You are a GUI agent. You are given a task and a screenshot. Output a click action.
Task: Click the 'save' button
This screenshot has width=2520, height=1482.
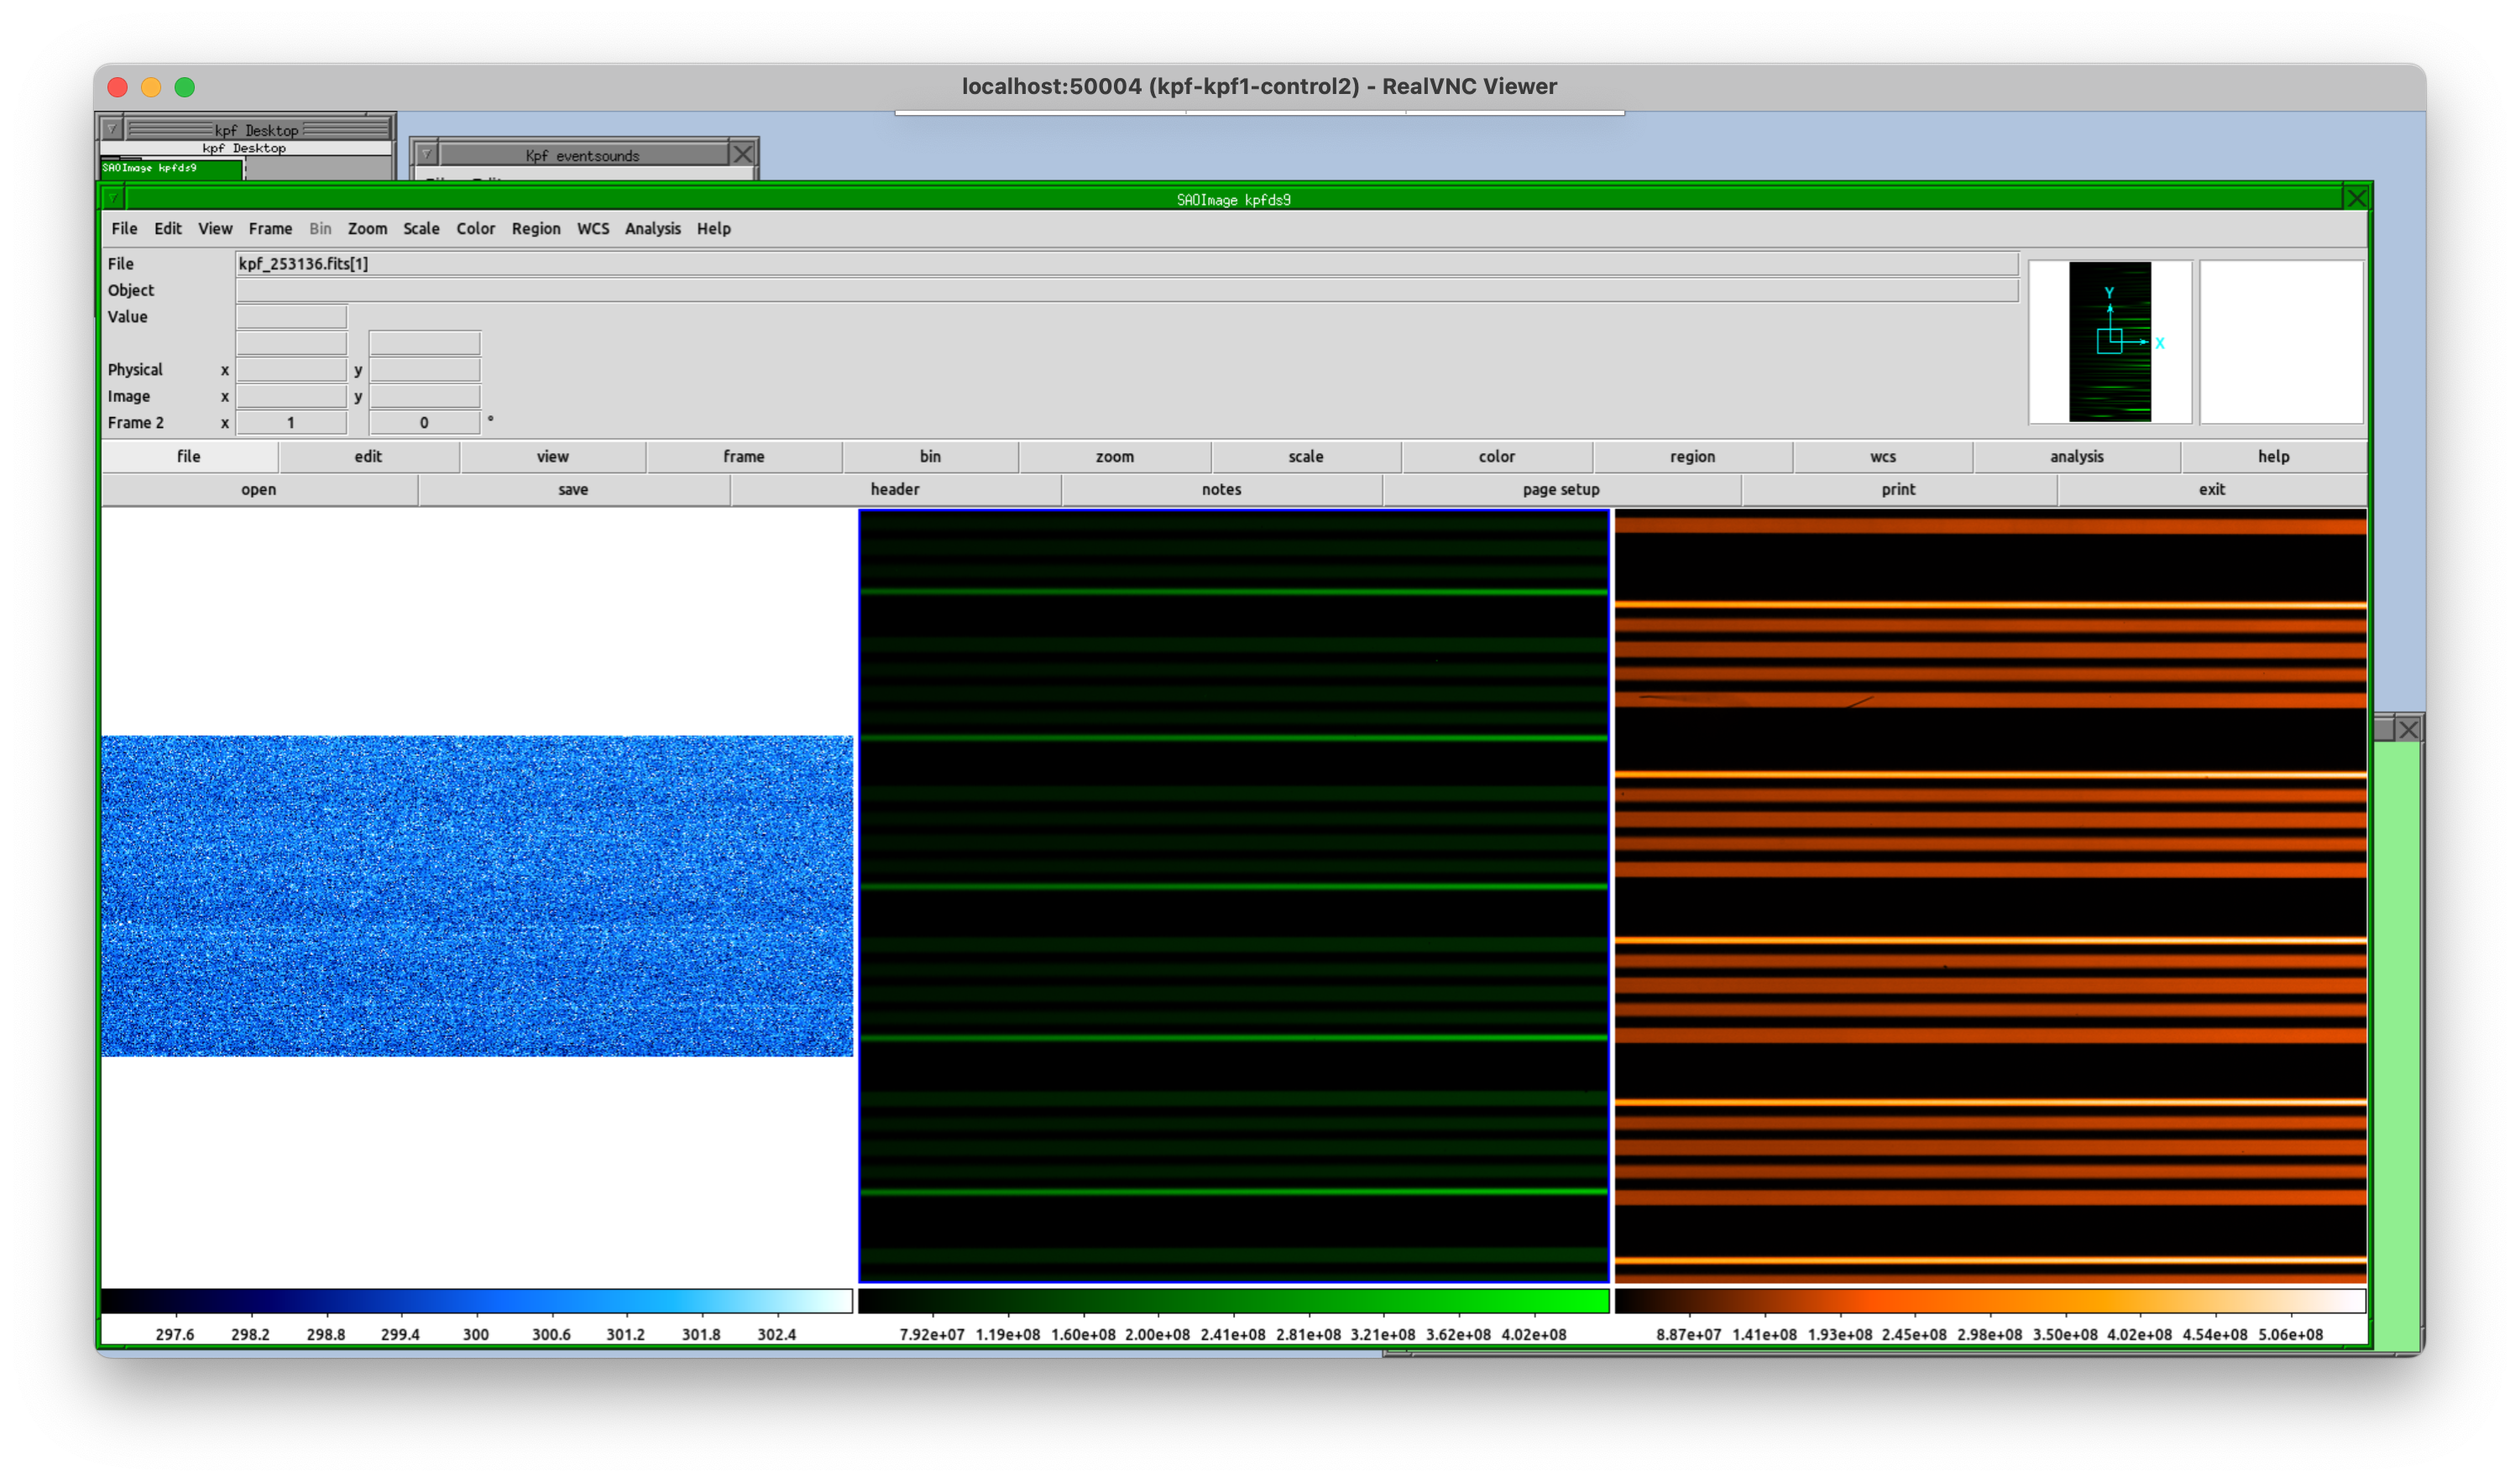tap(573, 489)
